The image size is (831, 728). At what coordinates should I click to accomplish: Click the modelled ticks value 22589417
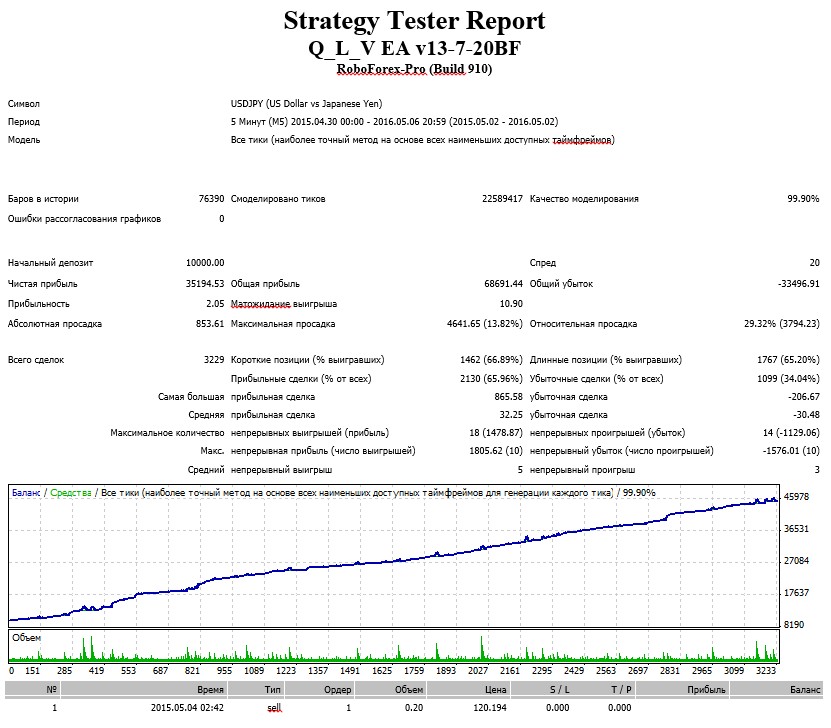click(x=502, y=199)
